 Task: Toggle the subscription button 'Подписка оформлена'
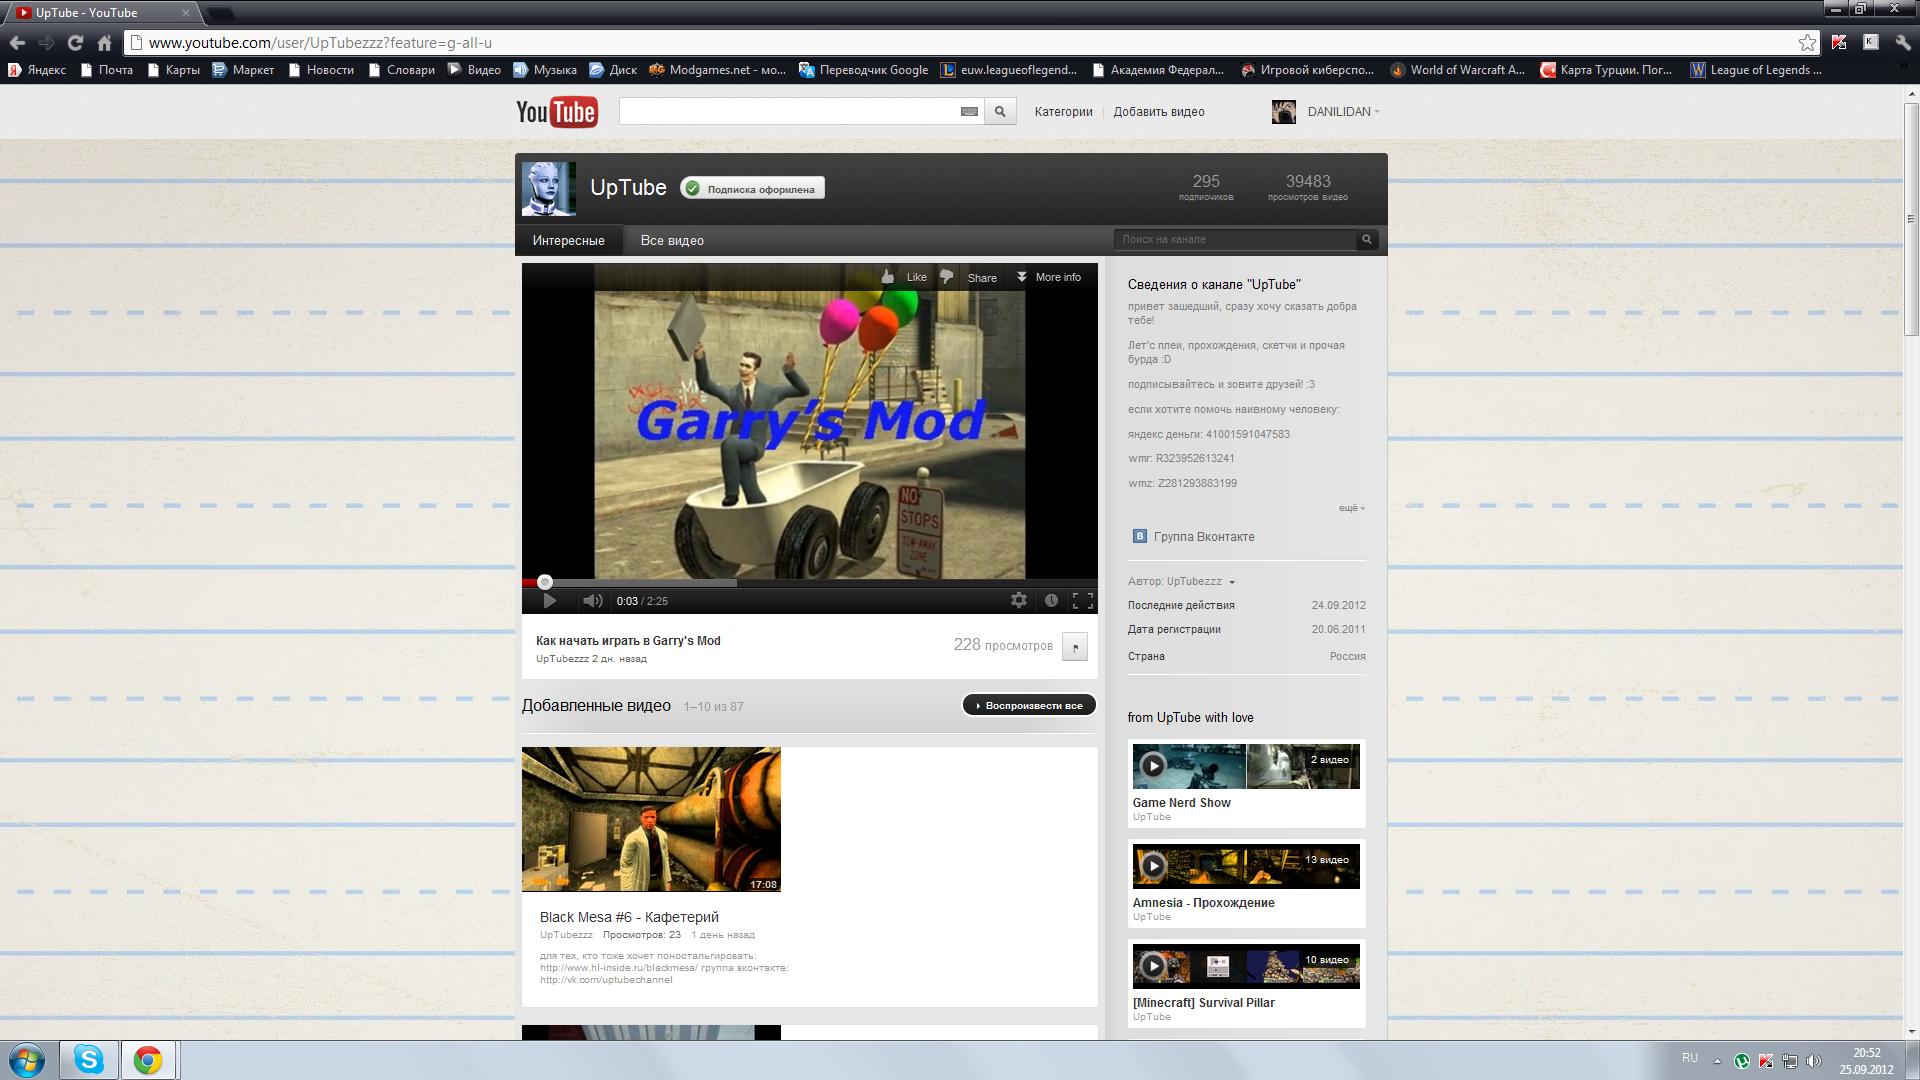tap(753, 188)
